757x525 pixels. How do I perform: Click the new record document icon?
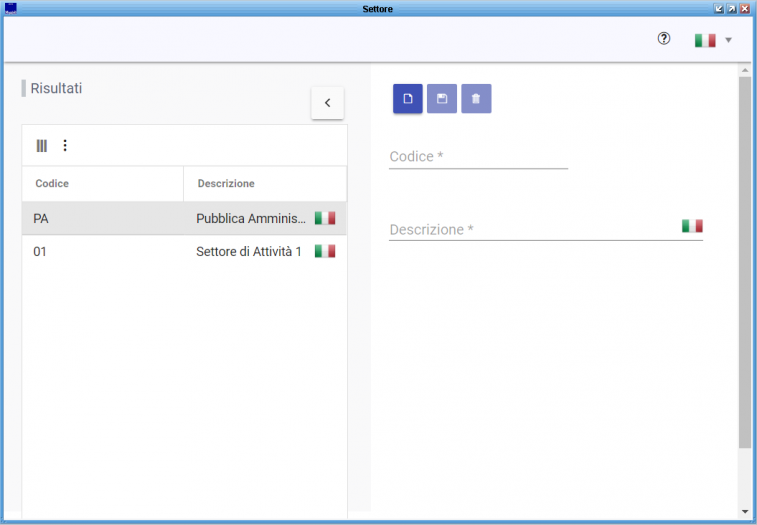pos(408,99)
